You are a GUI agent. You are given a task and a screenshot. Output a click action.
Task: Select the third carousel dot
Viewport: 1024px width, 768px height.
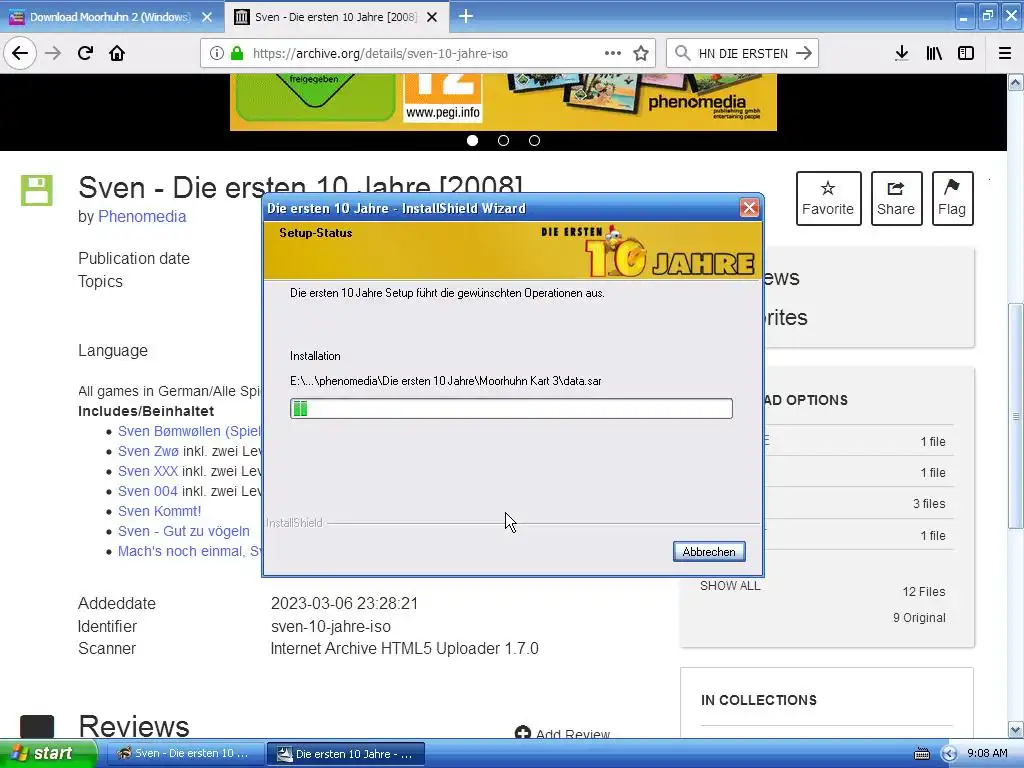coord(534,140)
